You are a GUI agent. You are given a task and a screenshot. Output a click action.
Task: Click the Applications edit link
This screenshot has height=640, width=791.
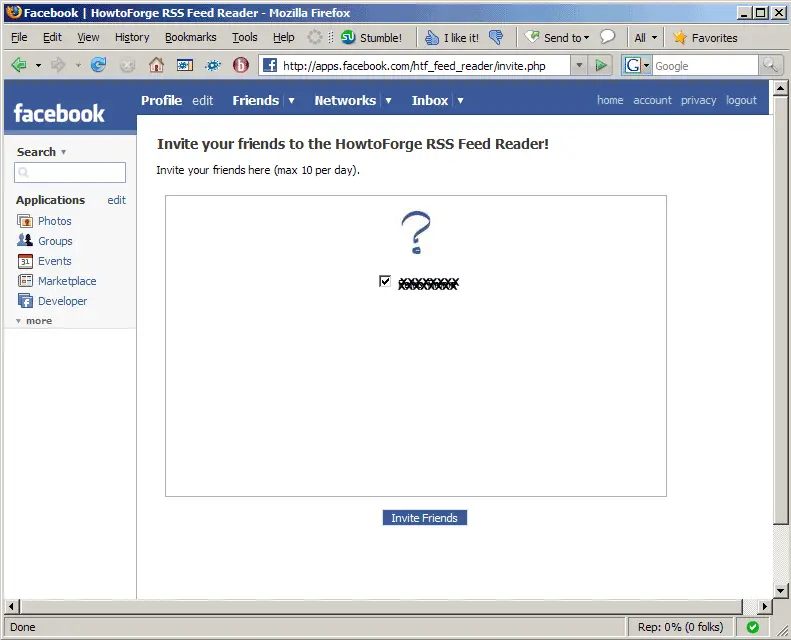[117, 200]
